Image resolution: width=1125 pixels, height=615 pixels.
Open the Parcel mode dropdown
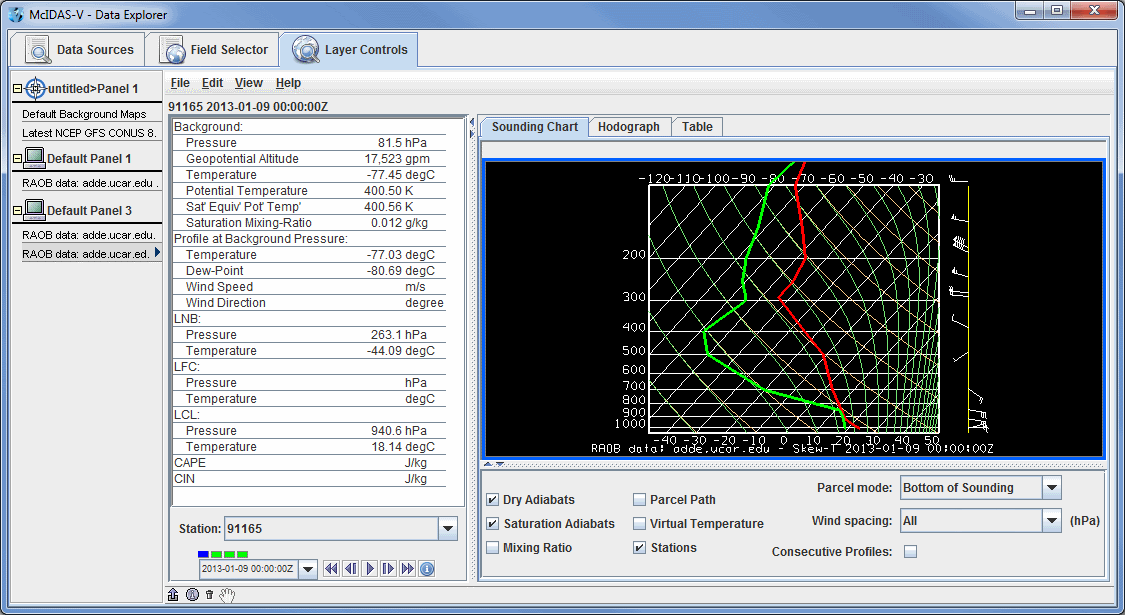point(1051,488)
